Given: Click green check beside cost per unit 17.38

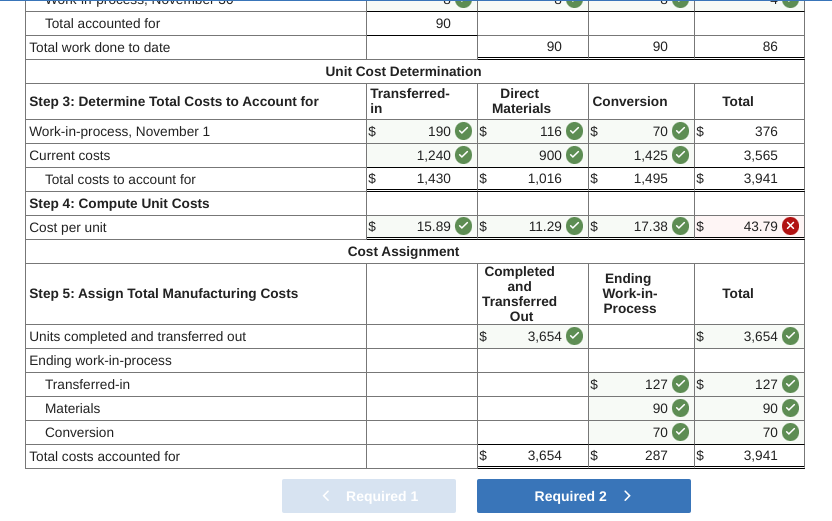Looking at the screenshot, I should (681, 226).
